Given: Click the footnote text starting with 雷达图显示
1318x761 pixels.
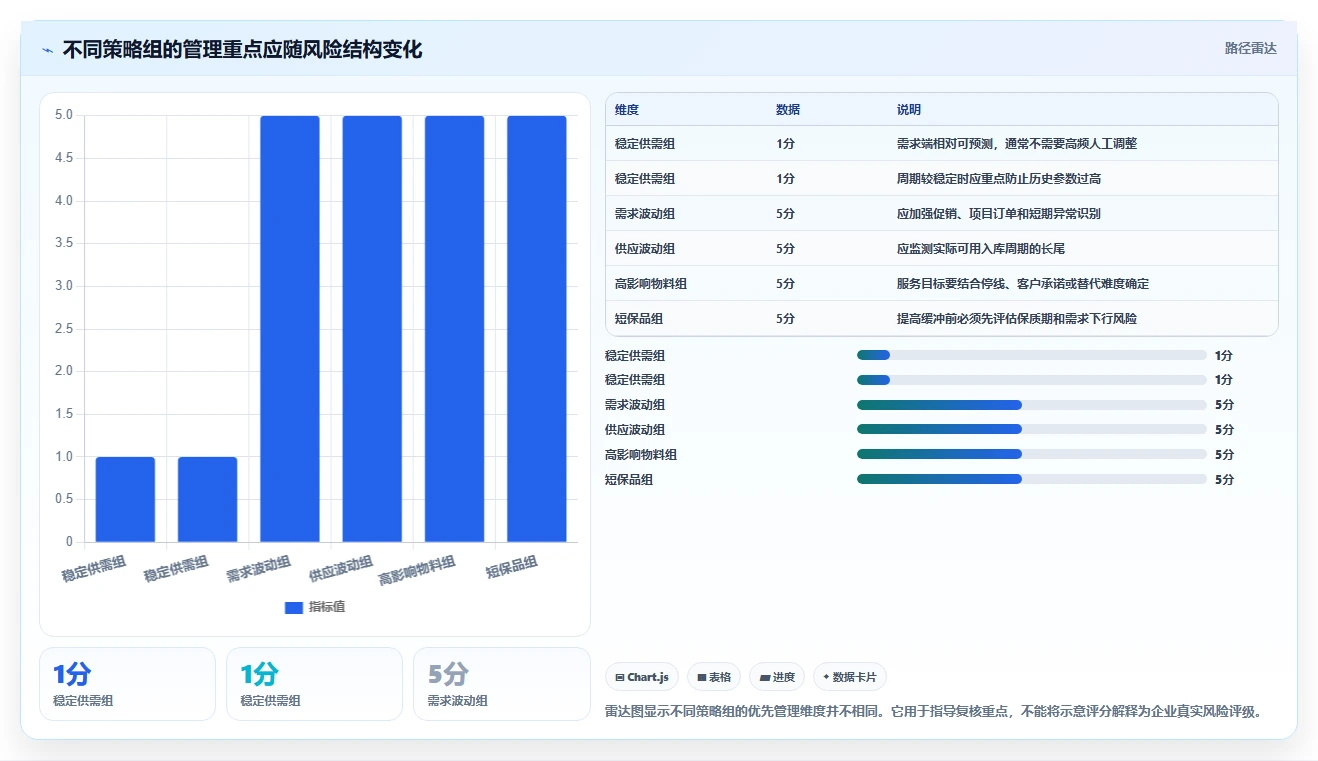Looking at the screenshot, I should point(934,712).
